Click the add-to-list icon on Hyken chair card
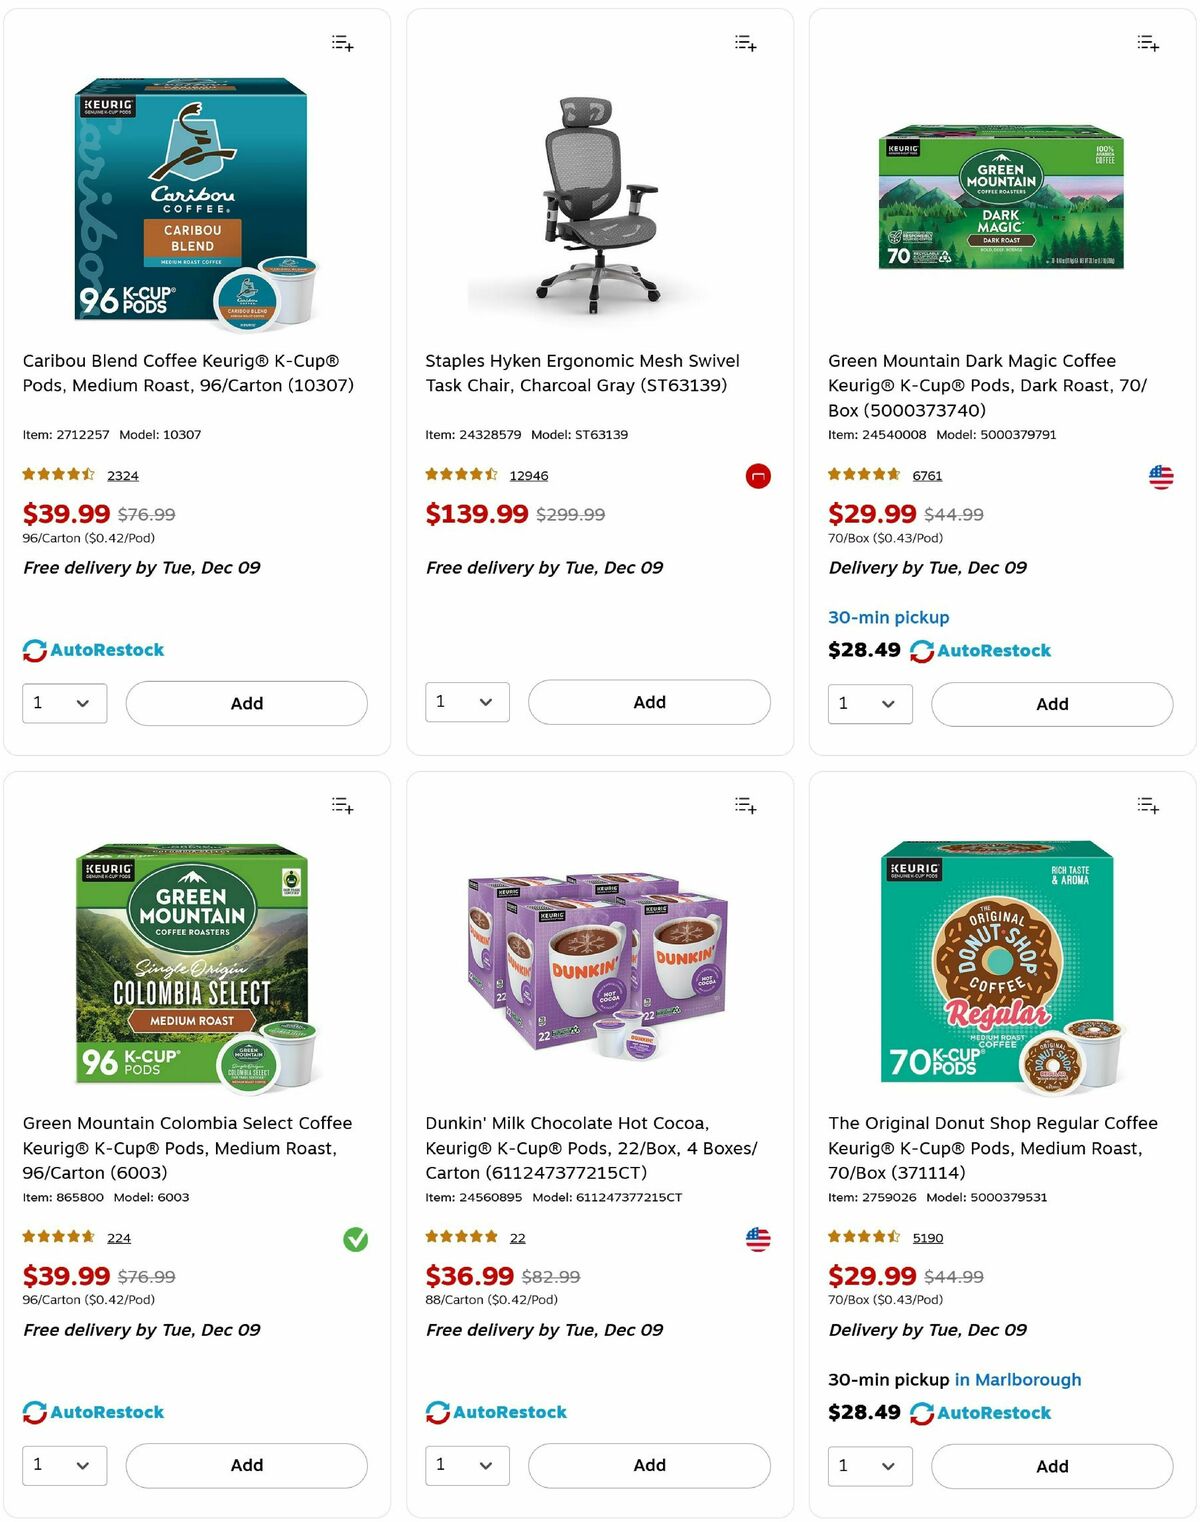 pyautogui.click(x=745, y=43)
